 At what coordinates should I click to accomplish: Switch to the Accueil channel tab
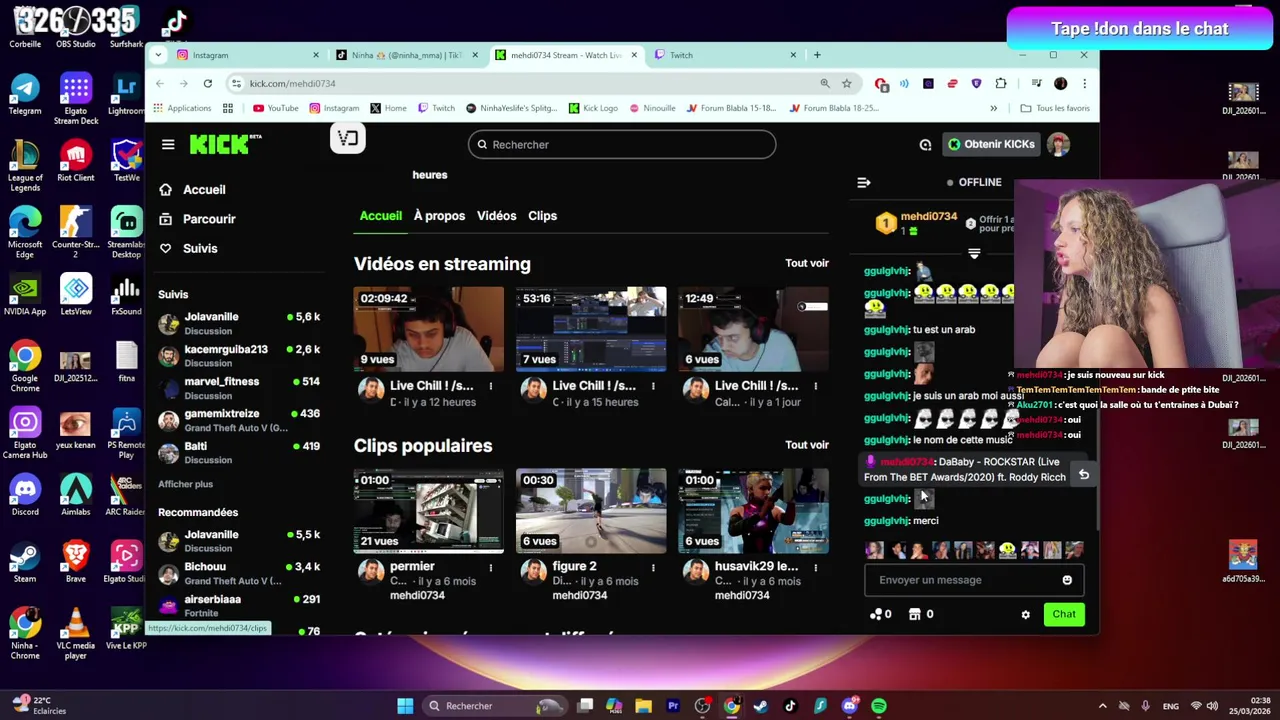click(381, 216)
